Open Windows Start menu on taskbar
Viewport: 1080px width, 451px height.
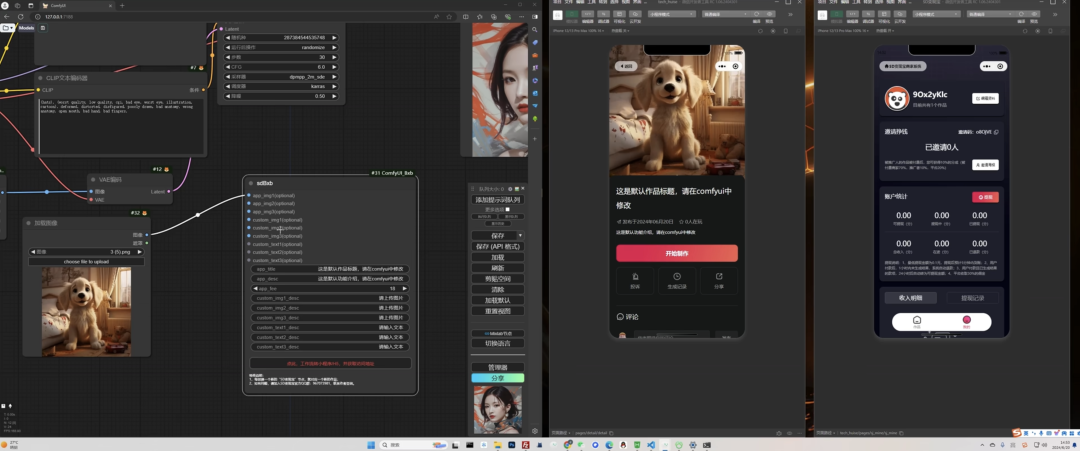click(x=371, y=445)
